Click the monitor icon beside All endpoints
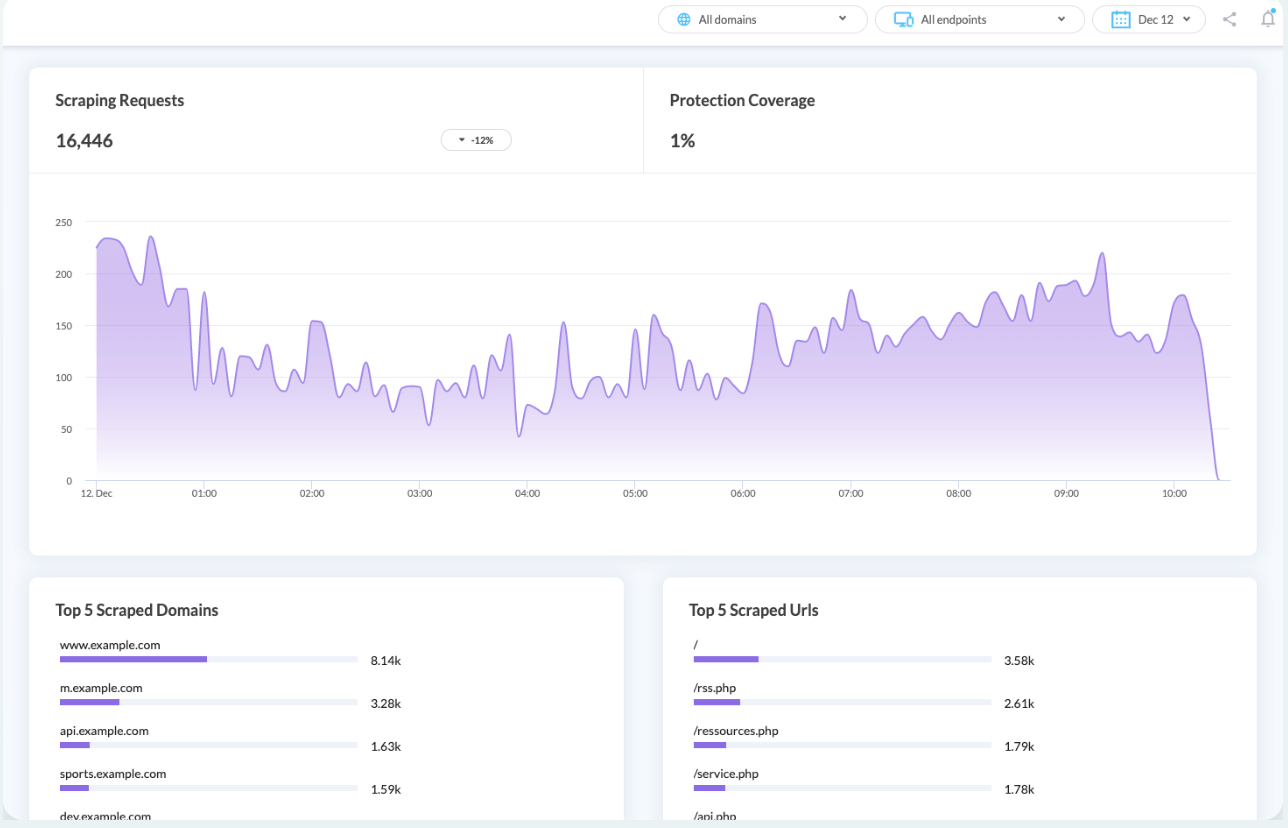 point(903,19)
